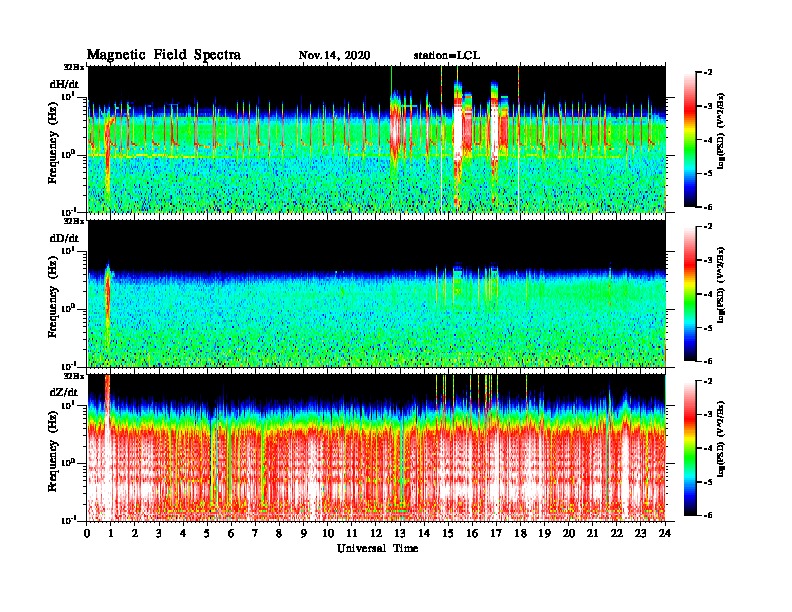Click the "-2" value on dH/dt color bar
This screenshot has width=792, height=612.
[x=708, y=73]
